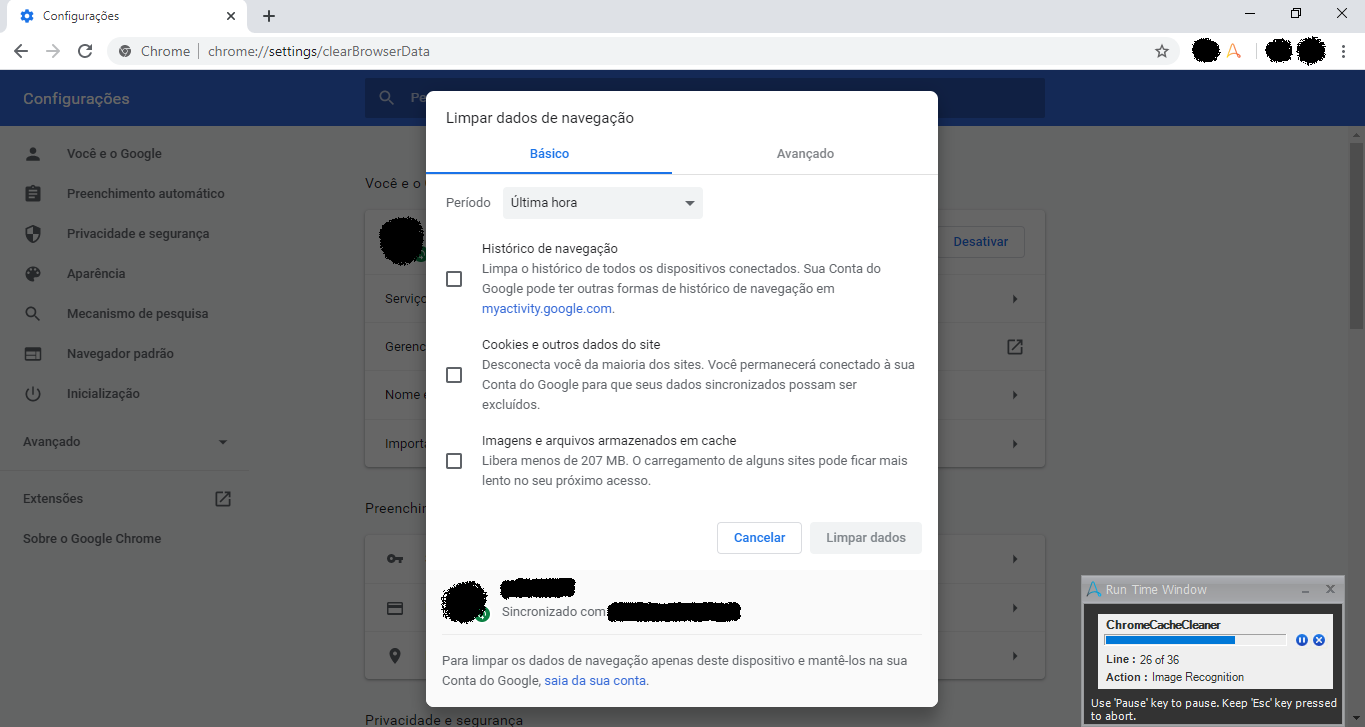Screen dimensions: 1365x727
Task: Open the Chrome three-dots menu
Action: point(1343,51)
